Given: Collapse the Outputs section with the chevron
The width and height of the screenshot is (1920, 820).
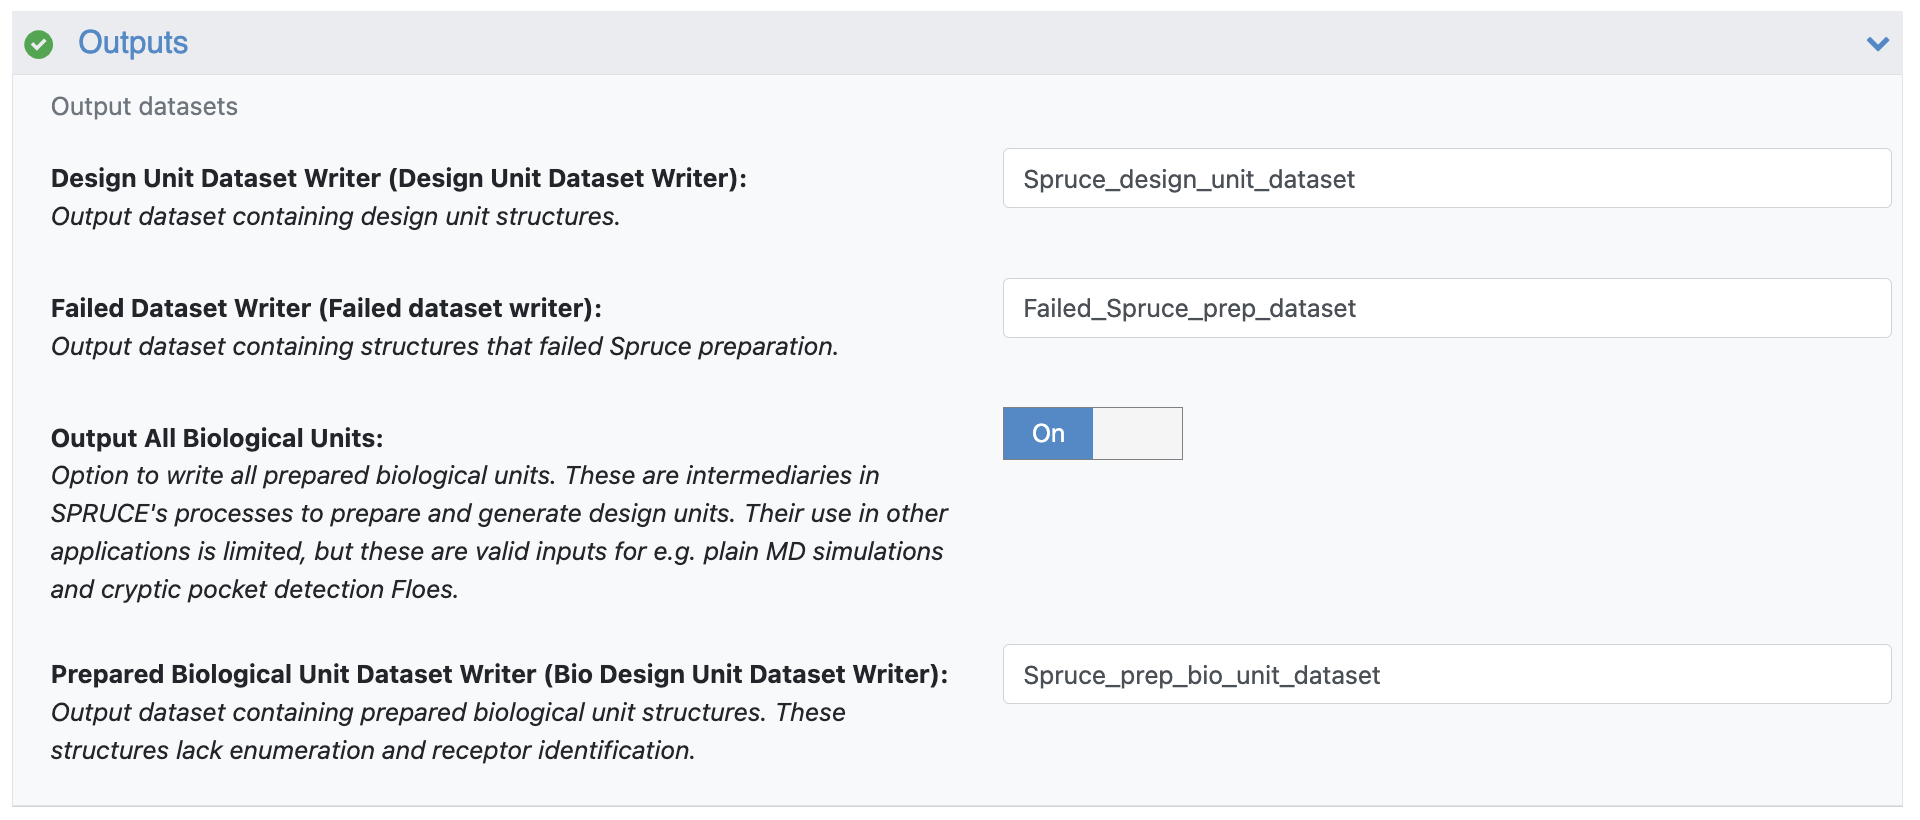Looking at the screenshot, I should point(1877,44).
